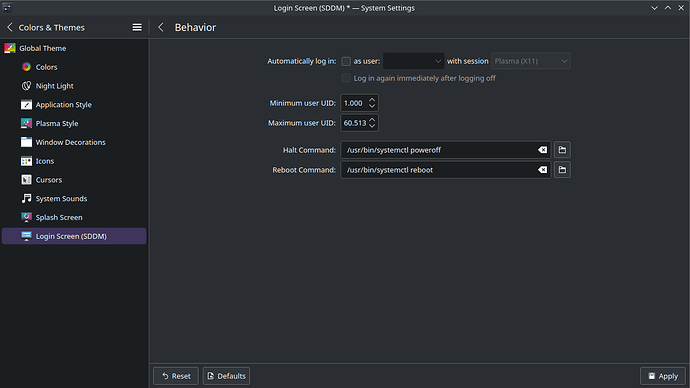Increase the Maximum user UID value
Screen dimensions: 690x388
pos(372,120)
